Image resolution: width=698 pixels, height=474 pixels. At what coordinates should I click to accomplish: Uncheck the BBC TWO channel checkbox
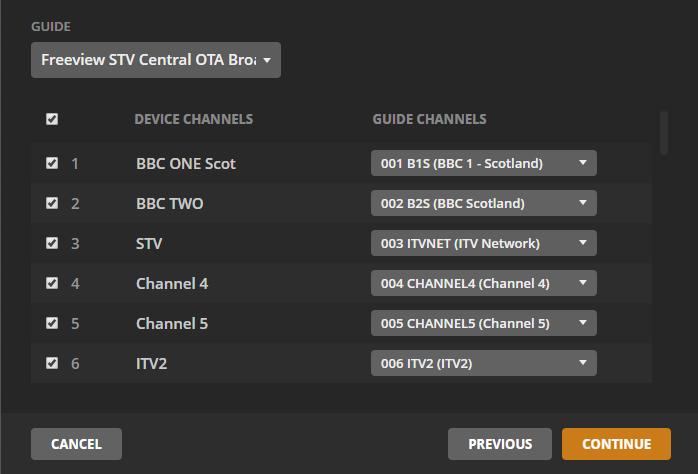tap(52, 203)
